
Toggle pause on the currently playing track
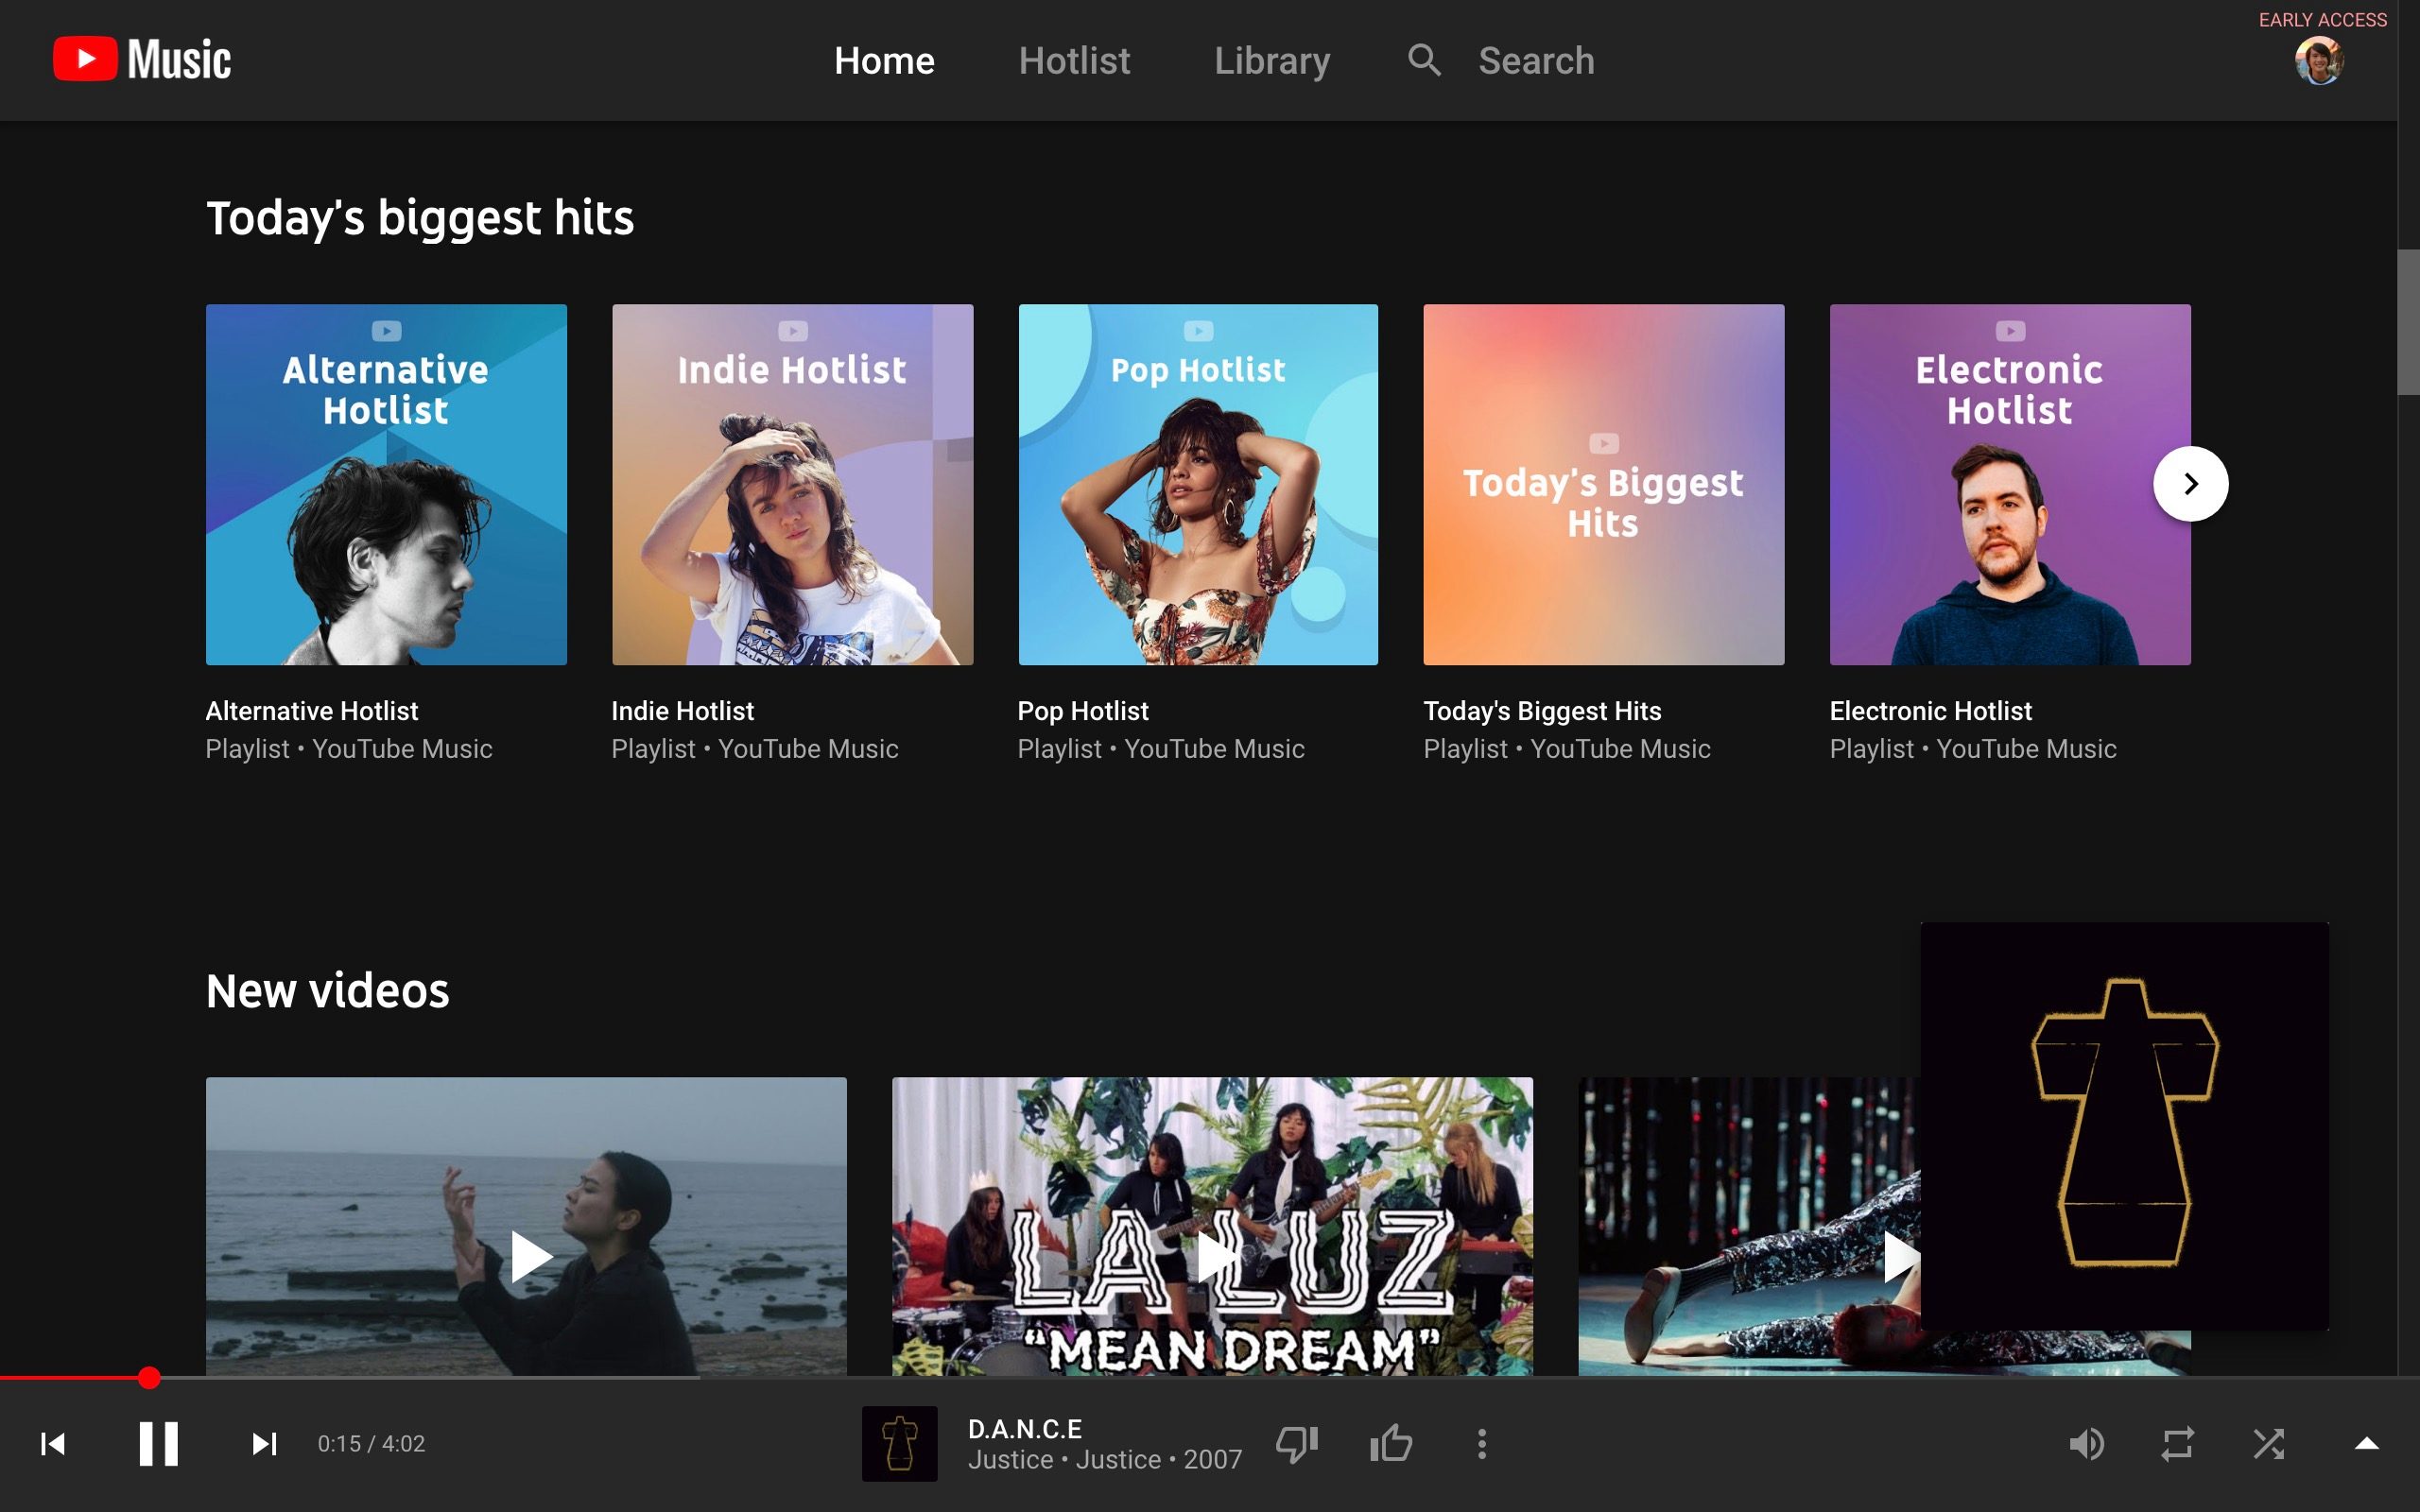click(157, 1442)
